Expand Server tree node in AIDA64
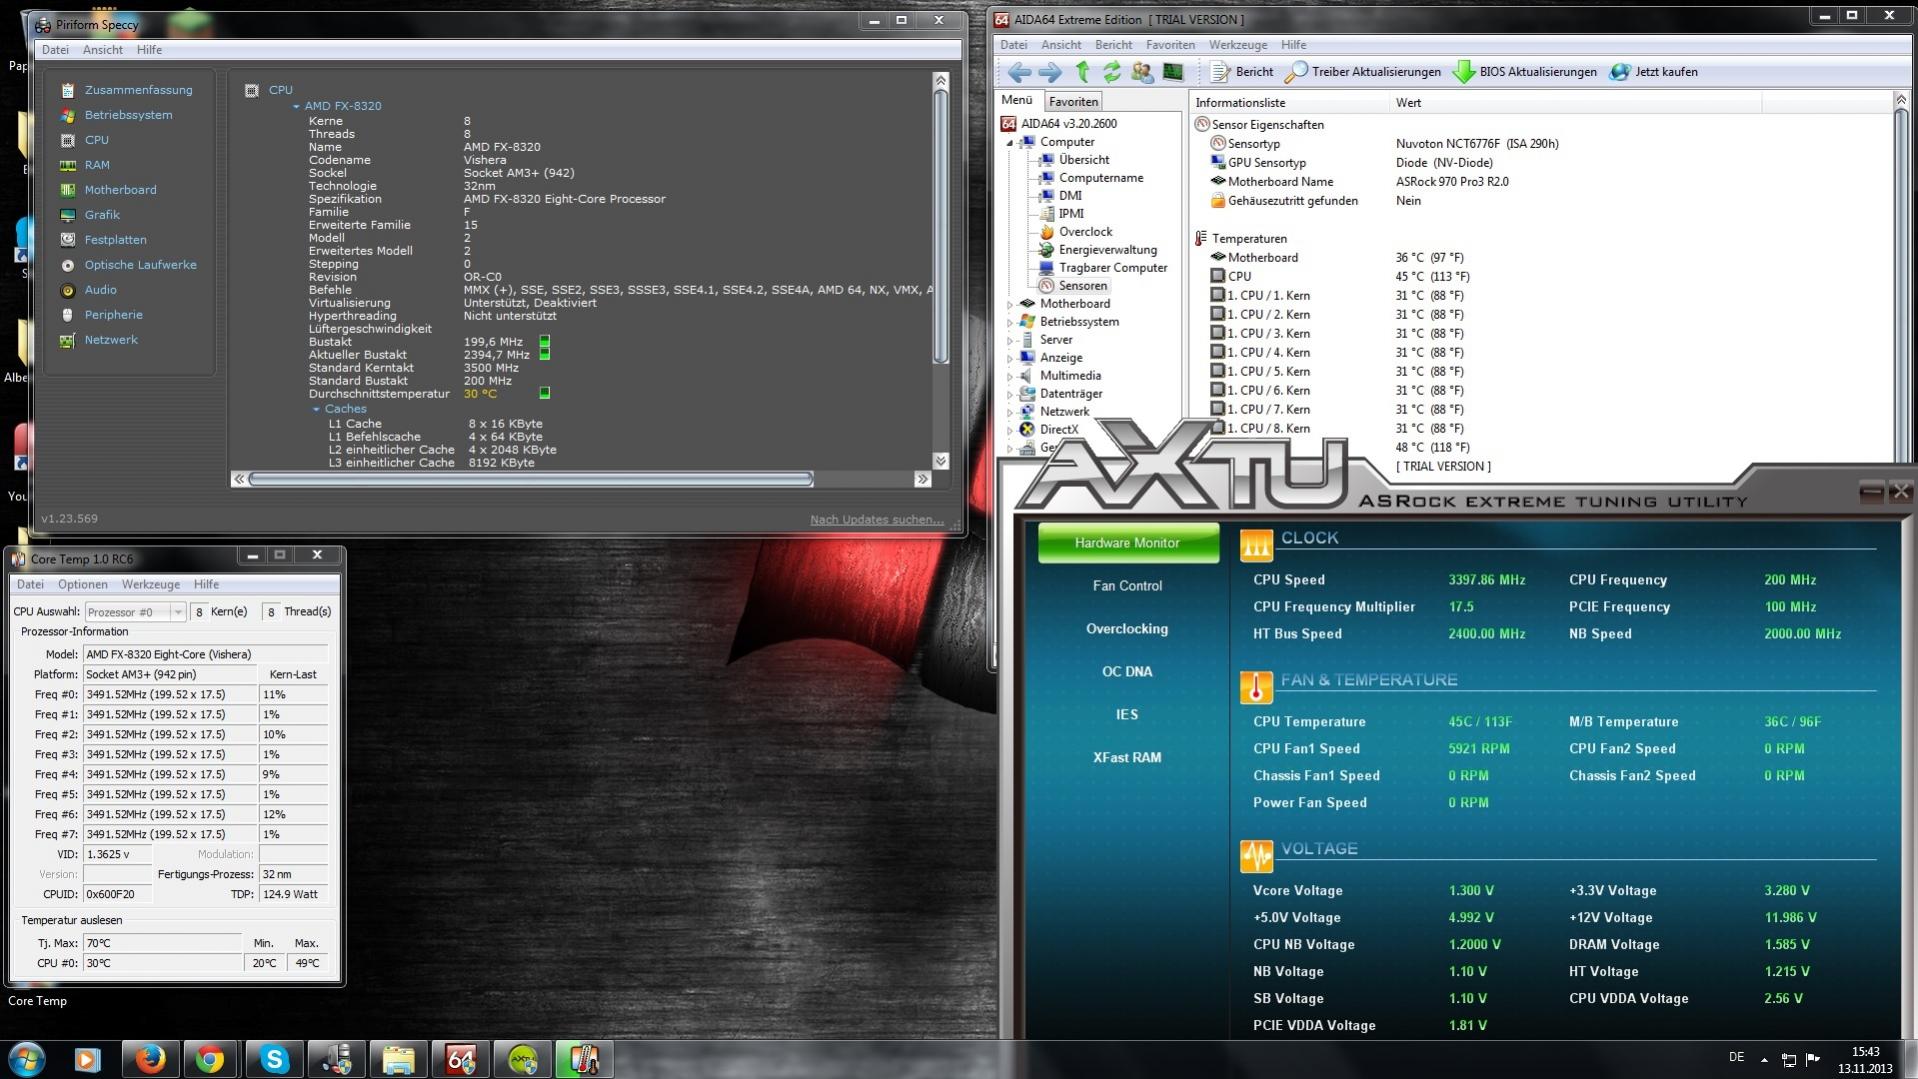 click(1010, 340)
